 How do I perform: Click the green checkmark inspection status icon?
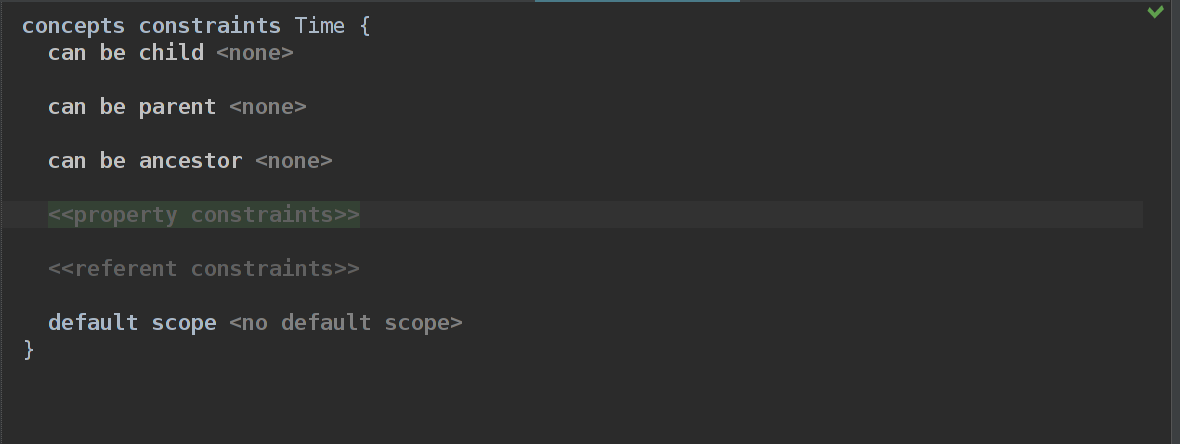pos(1155,12)
